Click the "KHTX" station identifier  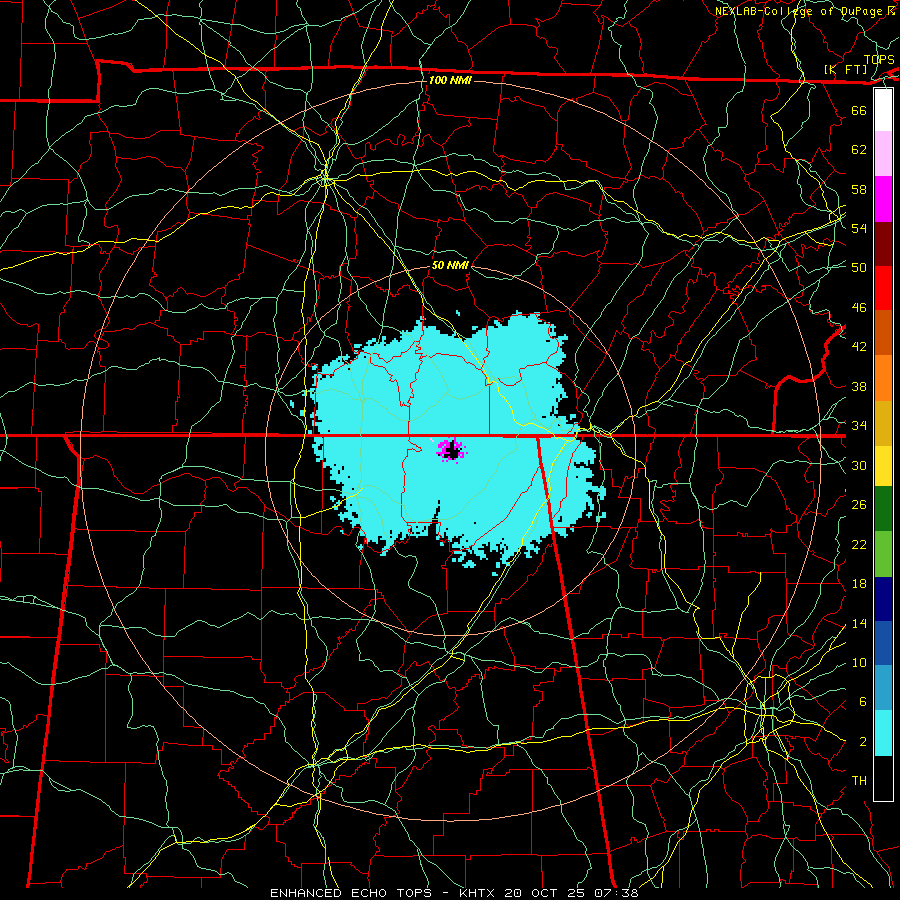pyautogui.click(x=478, y=893)
